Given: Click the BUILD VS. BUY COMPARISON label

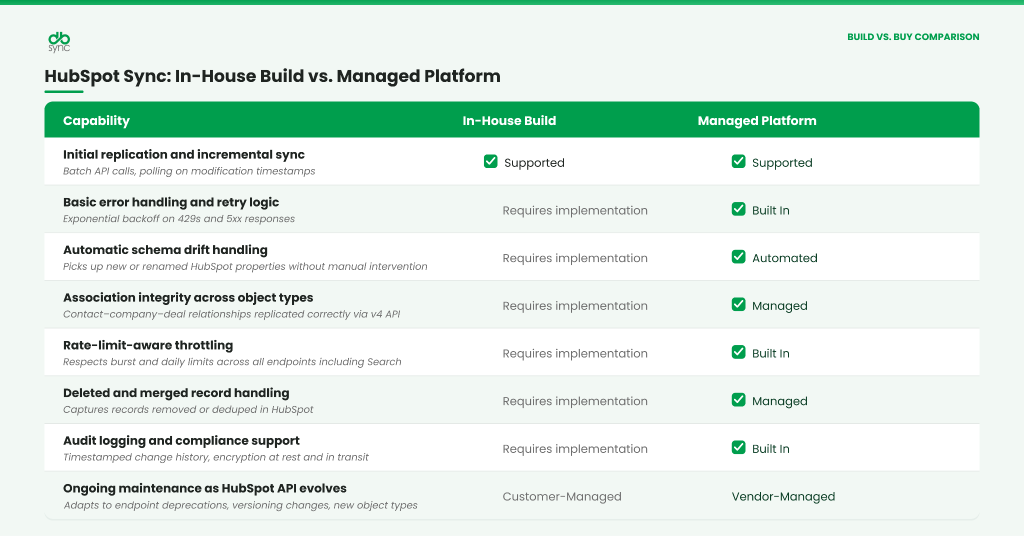Looking at the screenshot, I should pos(913,37).
